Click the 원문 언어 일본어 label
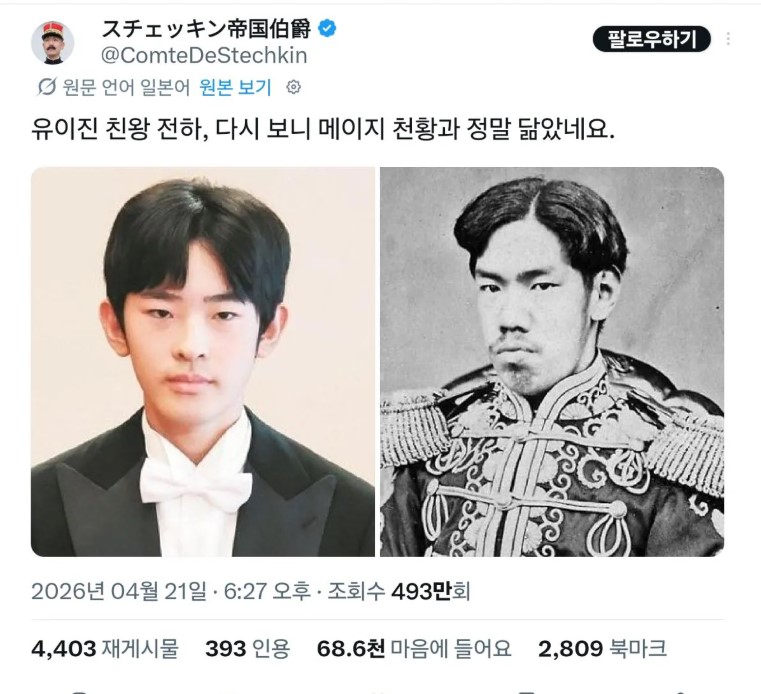Viewport: 761px width, 694px height. click(x=126, y=87)
